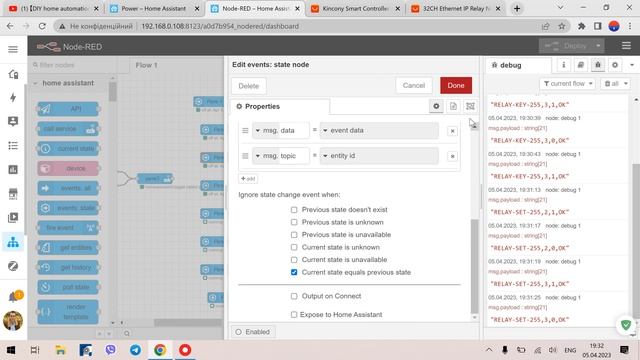This screenshot has height=360, width=640.
Task: Open the current flow filter dropdown
Action: click(x=567, y=84)
